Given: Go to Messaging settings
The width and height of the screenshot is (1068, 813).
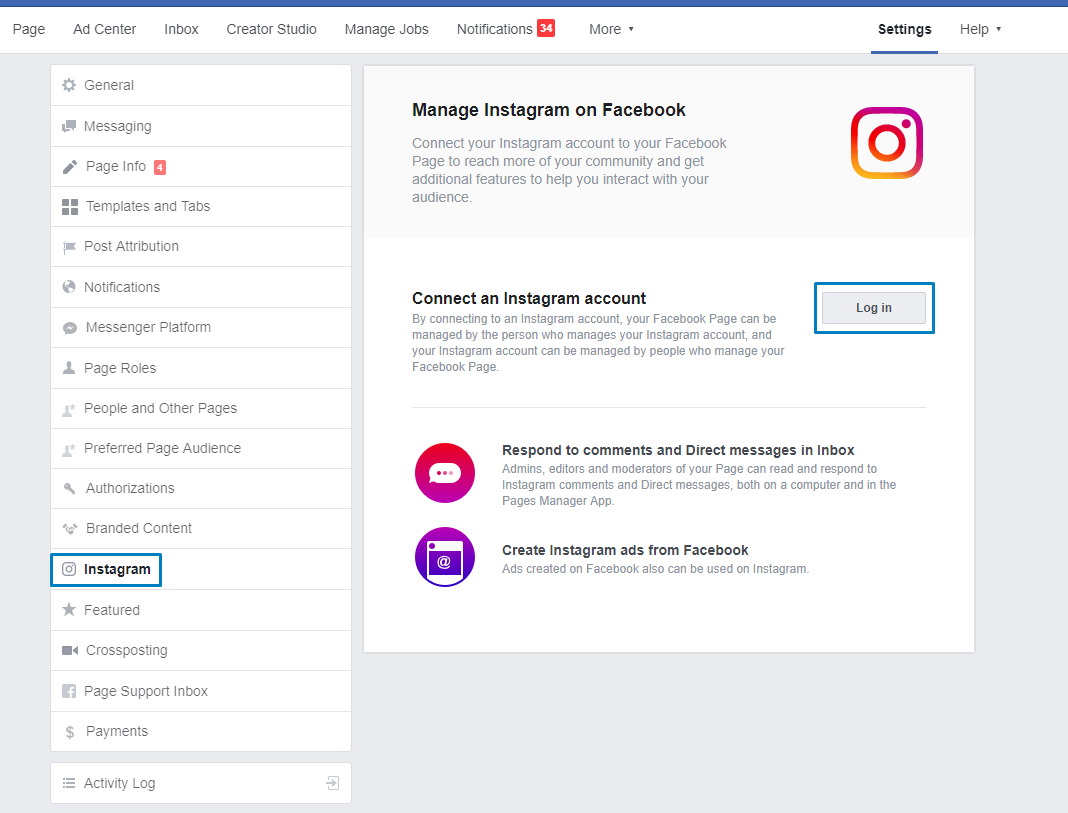Looking at the screenshot, I should click(201, 126).
